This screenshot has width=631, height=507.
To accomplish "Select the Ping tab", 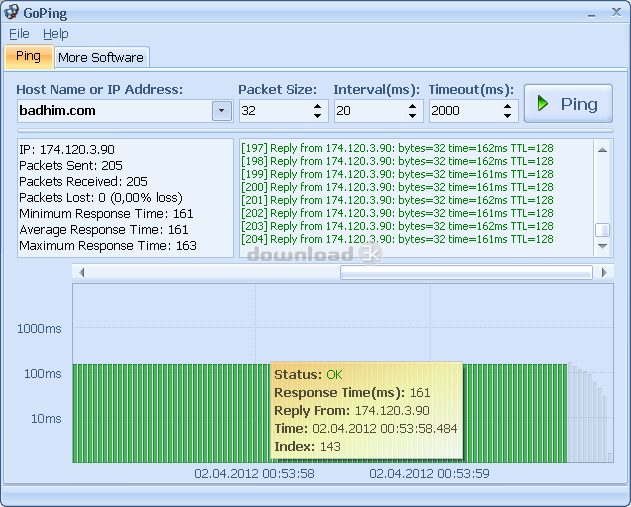I will (x=28, y=56).
